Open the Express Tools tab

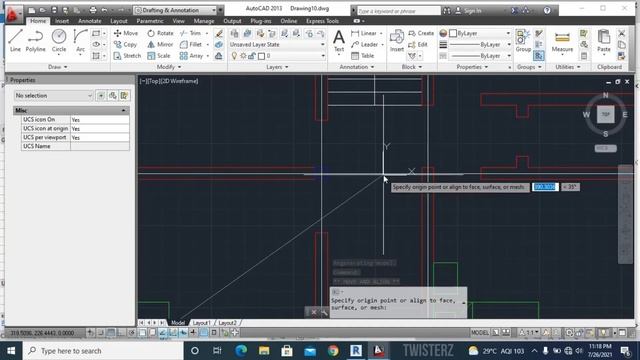tap(322, 21)
